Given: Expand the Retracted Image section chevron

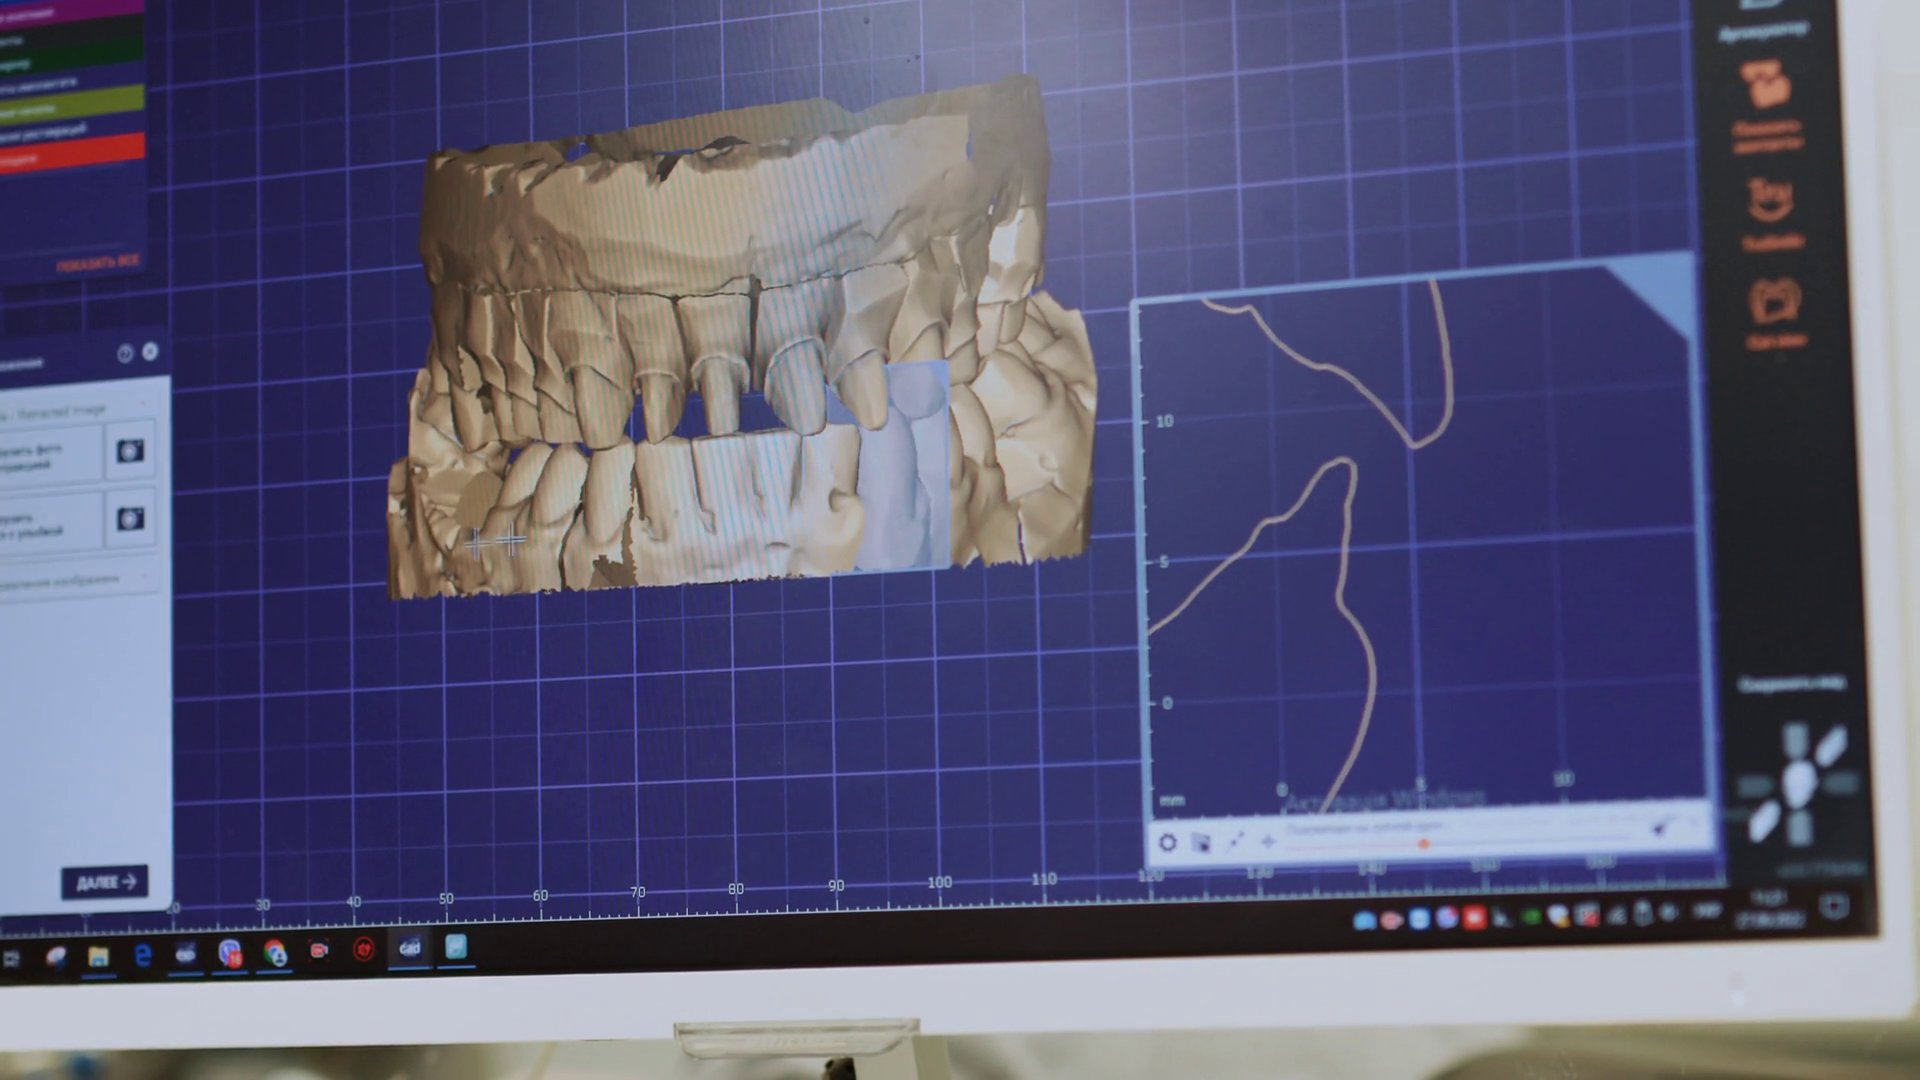Looking at the screenshot, I should click(143, 405).
